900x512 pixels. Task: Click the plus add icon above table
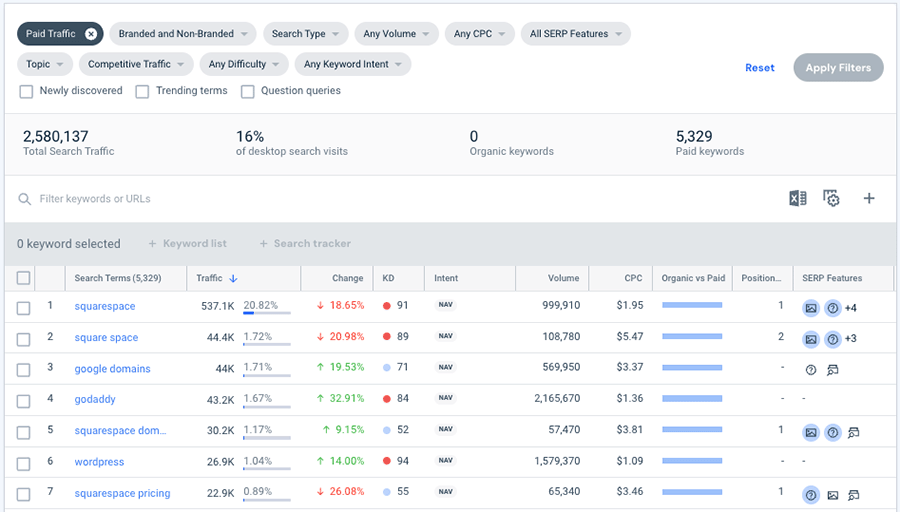(869, 199)
